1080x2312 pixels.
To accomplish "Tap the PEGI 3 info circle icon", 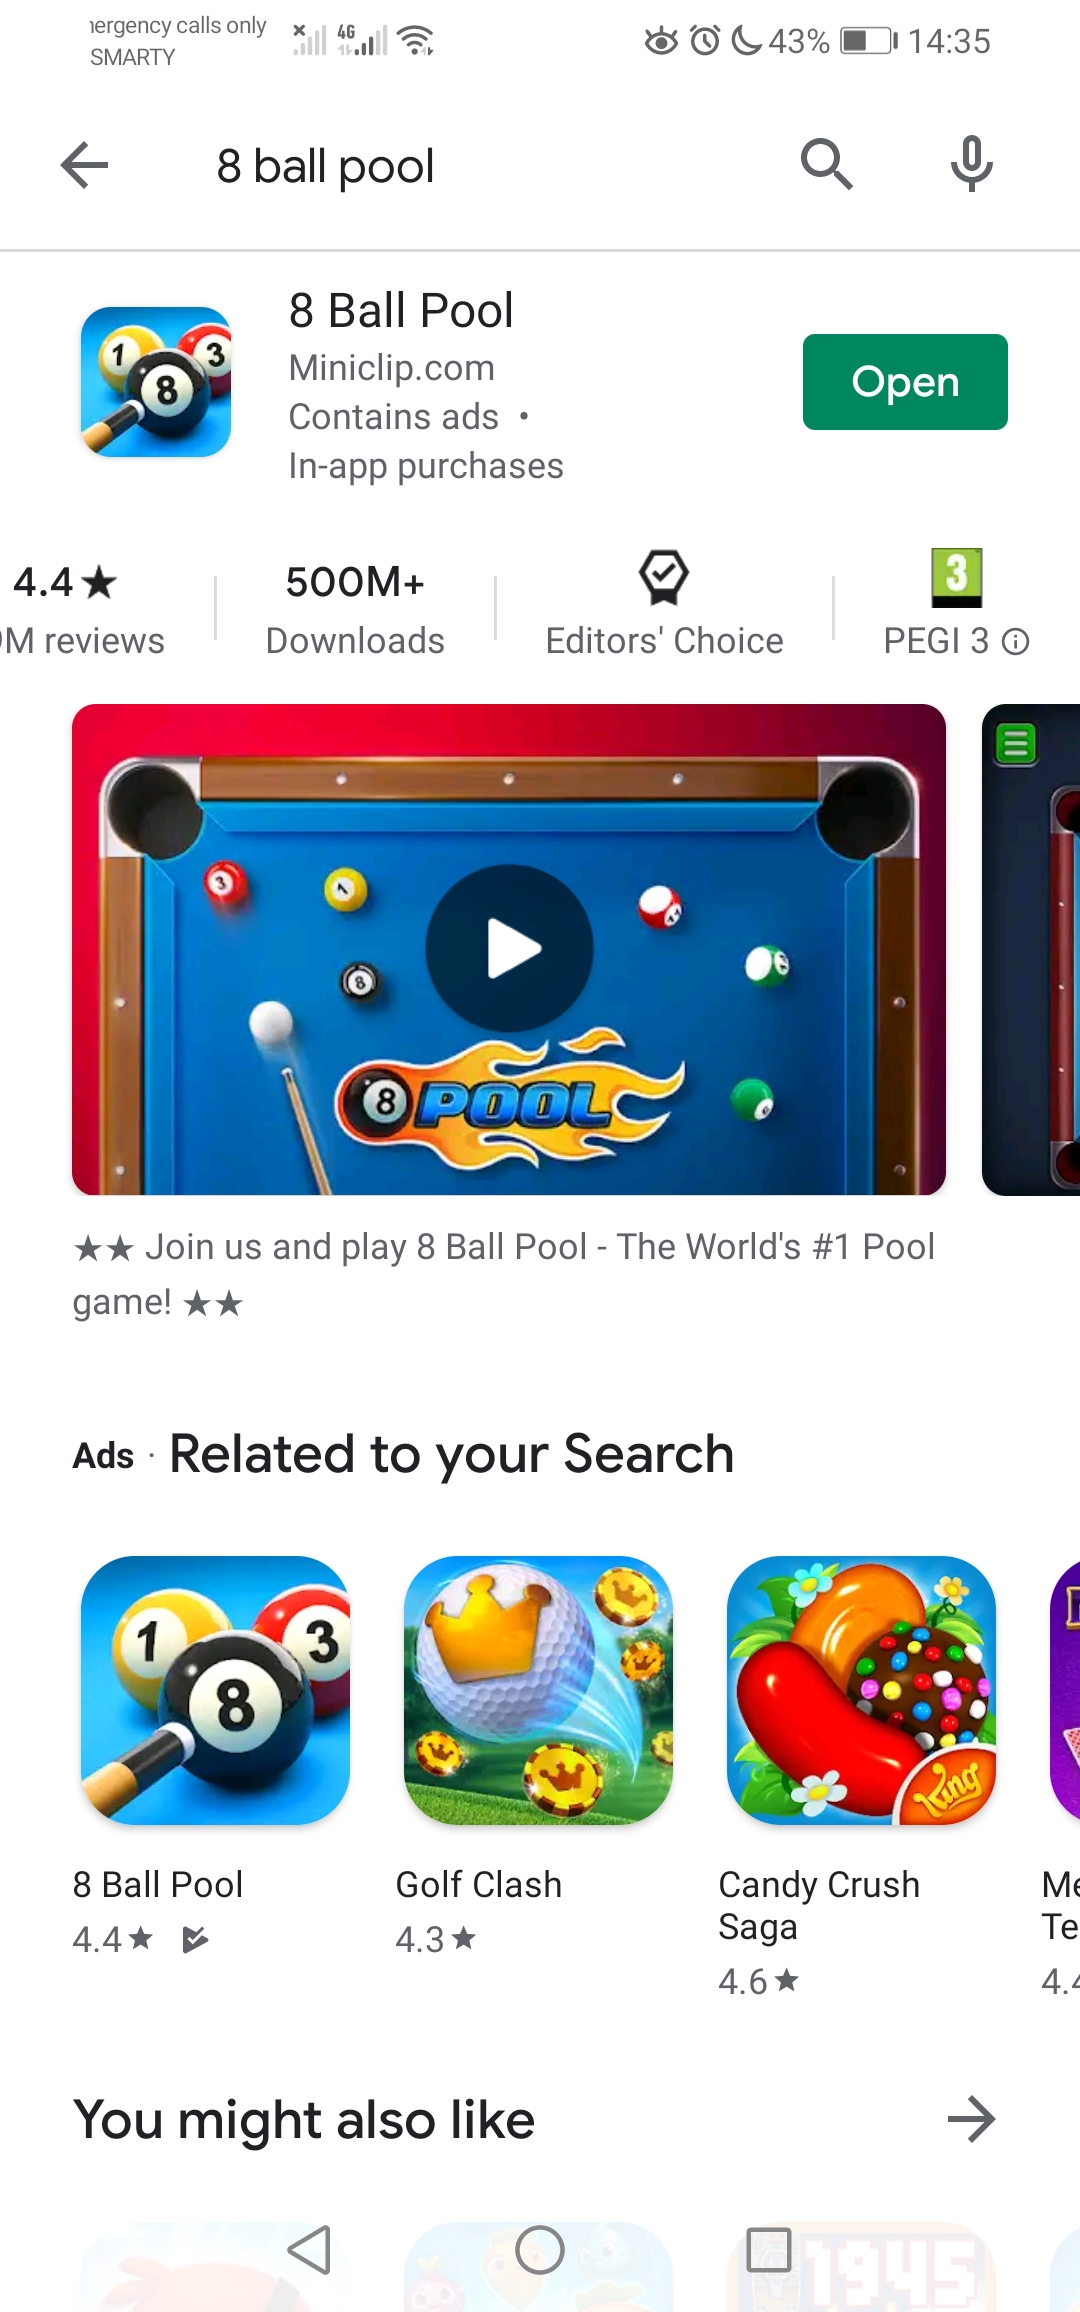I will (1016, 642).
